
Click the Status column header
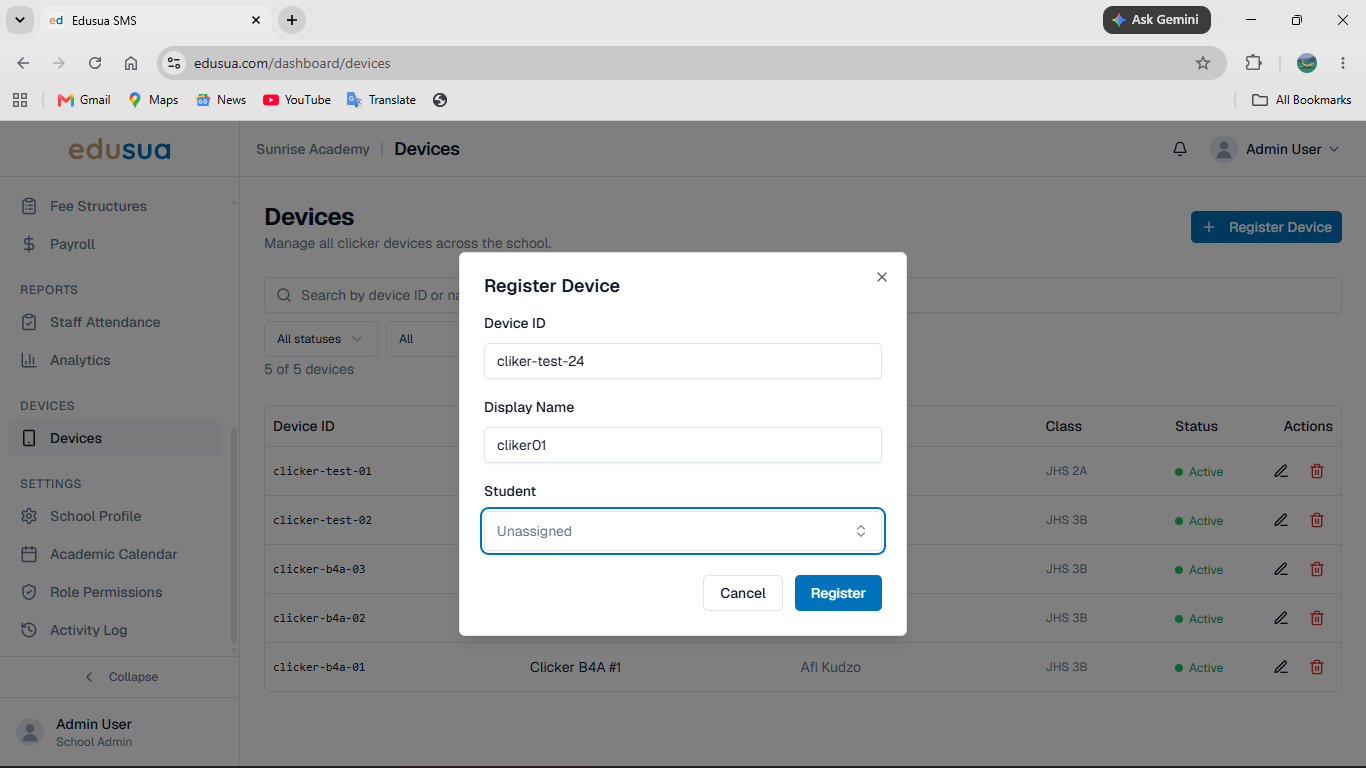tap(1196, 426)
